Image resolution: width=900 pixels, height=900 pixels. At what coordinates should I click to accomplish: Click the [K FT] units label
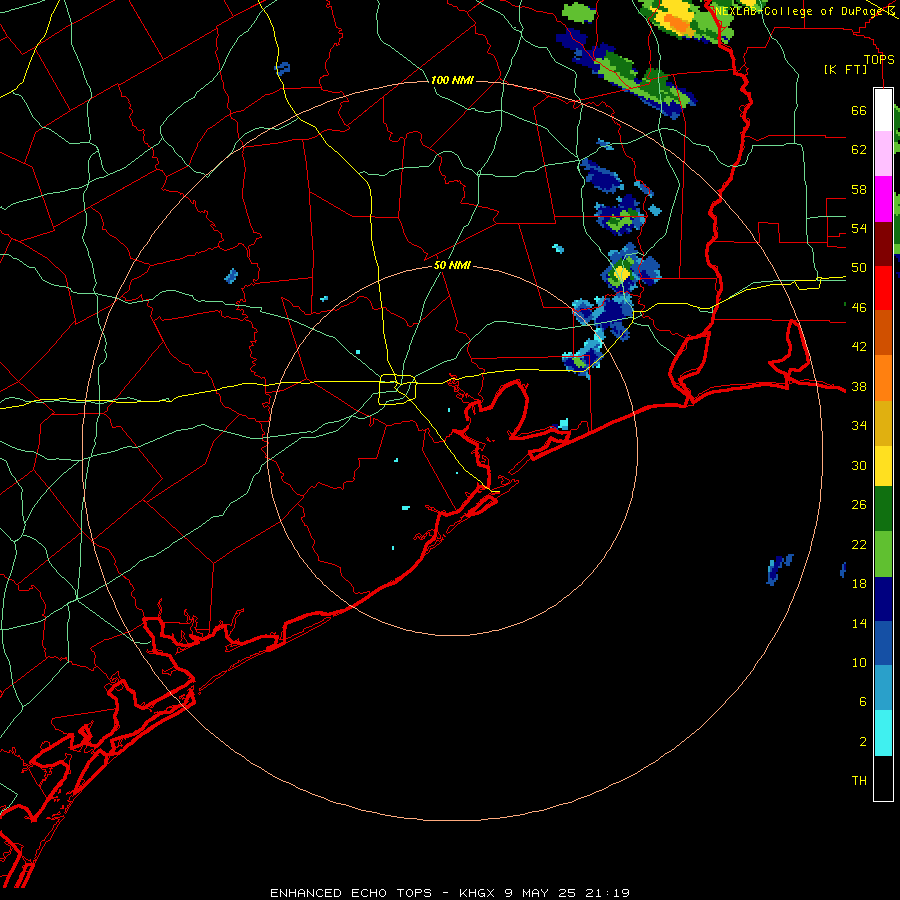coord(845,69)
